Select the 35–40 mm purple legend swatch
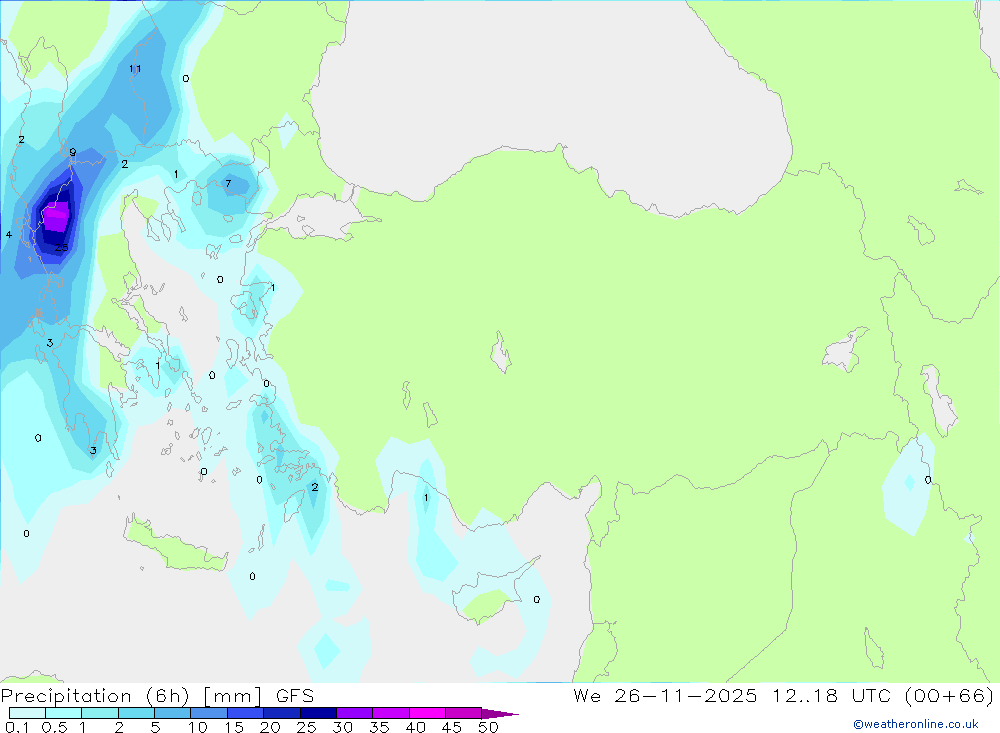This screenshot has width=1000, height=733. pyautogui.click(x=391, y=713)
